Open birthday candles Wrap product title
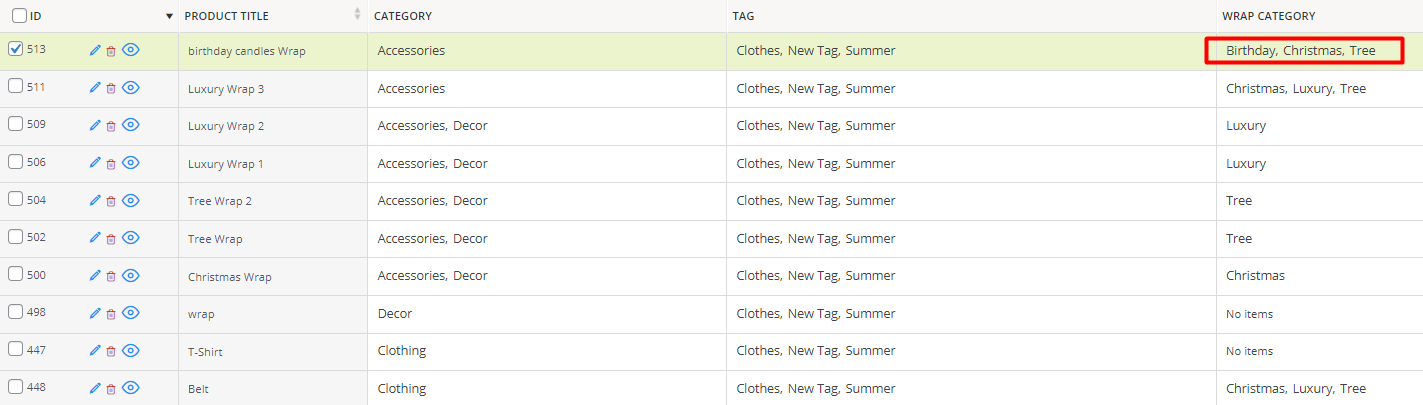 246,51
